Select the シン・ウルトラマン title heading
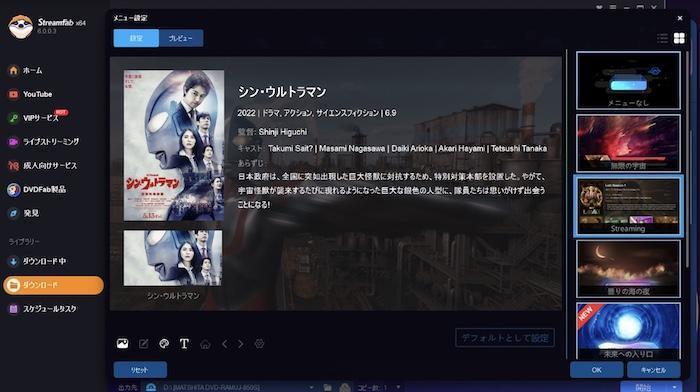Viewport: 700px width, 392px height. [282, 92]
